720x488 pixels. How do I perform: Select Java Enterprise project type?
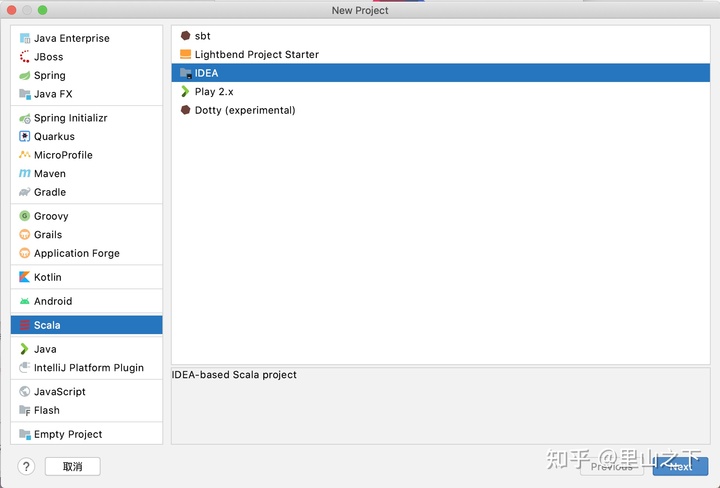tap(86, 38)
